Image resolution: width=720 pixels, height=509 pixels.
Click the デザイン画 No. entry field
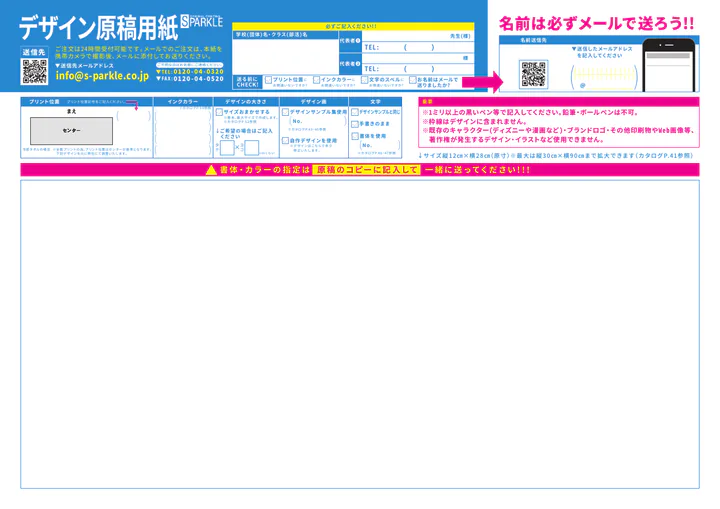[318, 121]
